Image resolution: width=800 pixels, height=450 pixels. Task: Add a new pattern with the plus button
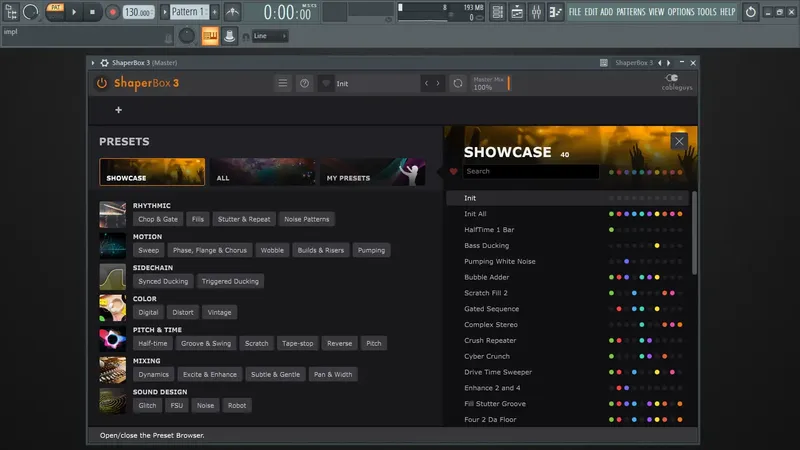[214, 12]
